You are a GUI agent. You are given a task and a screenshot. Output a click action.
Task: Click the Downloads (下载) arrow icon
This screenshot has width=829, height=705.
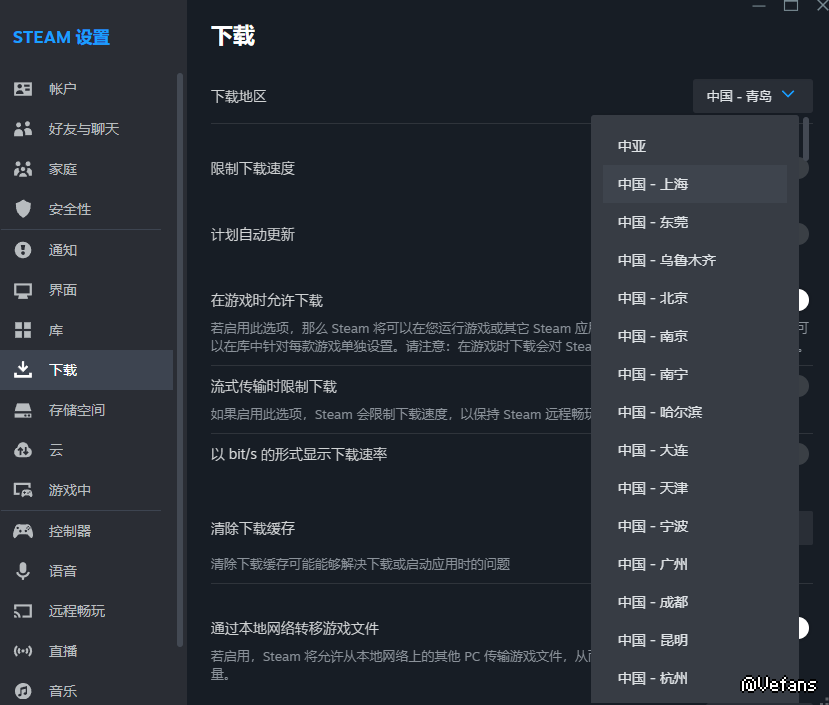point(23,370)
